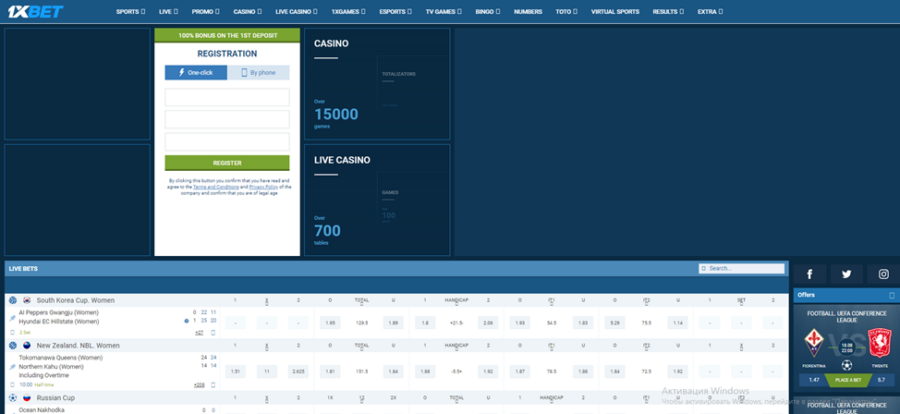
Task: Click first registration input field
Action: click(x=227, y=97)
